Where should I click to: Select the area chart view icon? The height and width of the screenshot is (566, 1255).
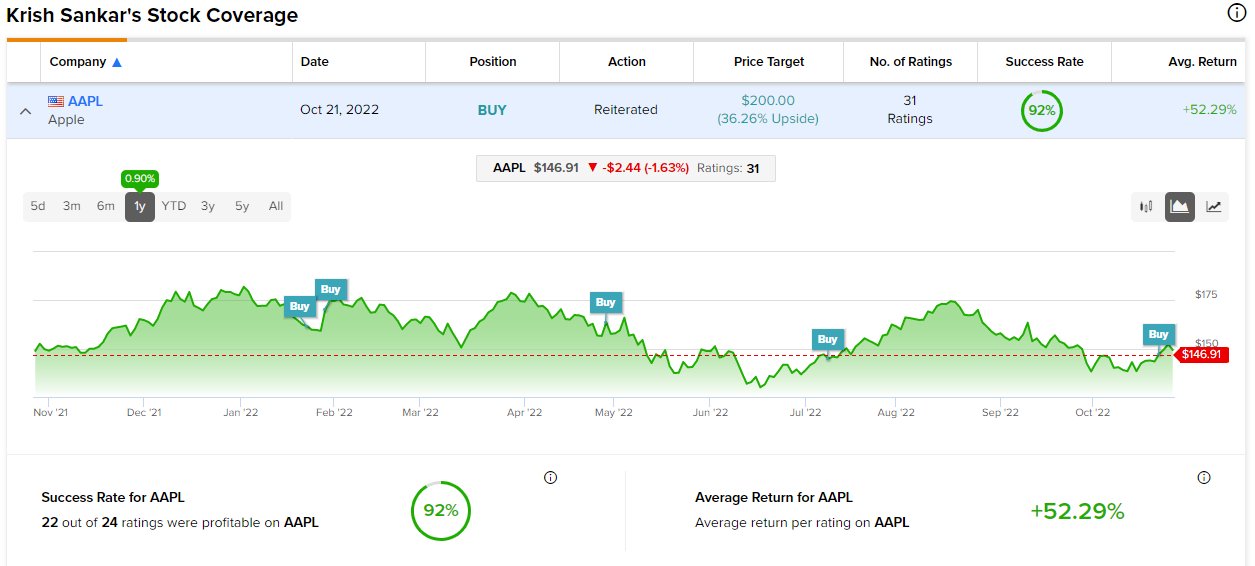point(1180,207)
